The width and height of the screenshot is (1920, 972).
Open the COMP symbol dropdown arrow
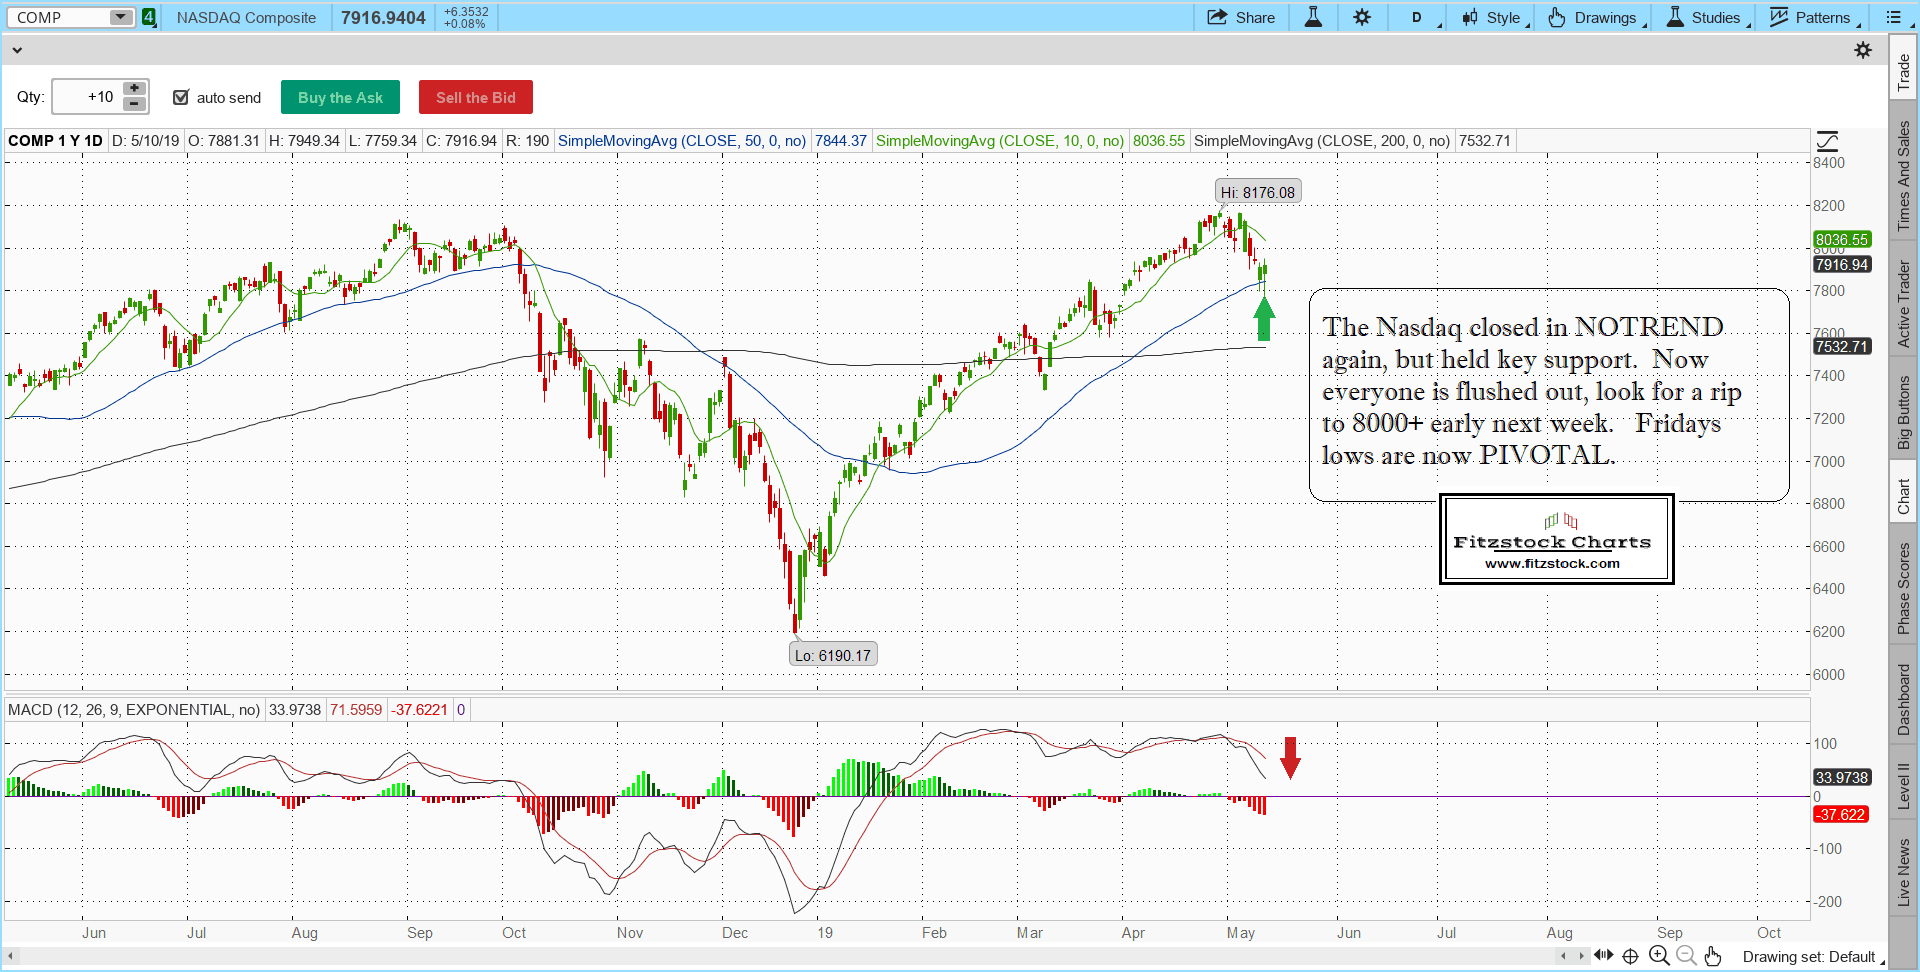(120, 17)
